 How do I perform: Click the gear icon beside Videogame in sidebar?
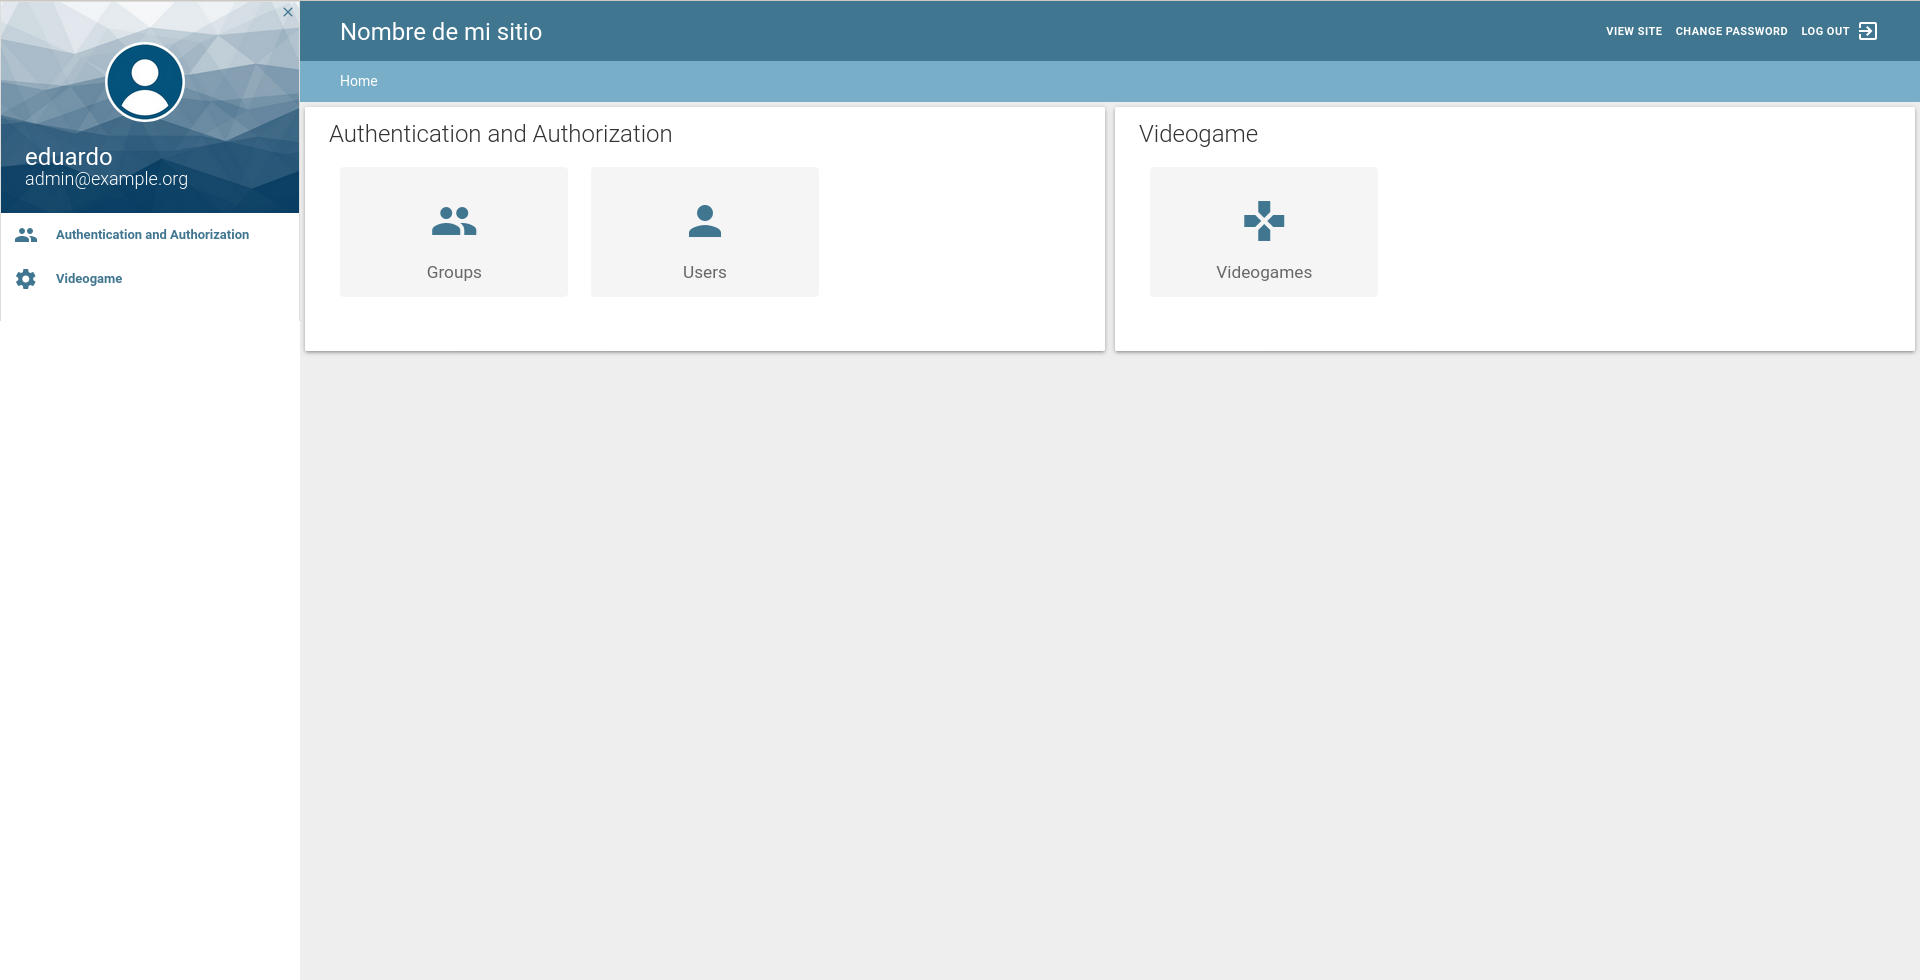26,279
